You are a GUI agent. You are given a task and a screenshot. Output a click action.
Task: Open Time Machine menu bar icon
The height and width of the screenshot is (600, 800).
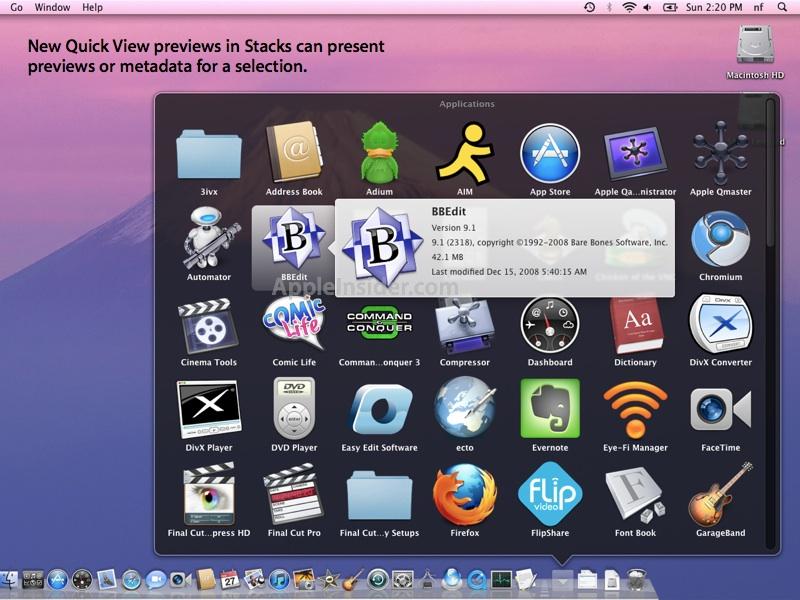[589, 7]
